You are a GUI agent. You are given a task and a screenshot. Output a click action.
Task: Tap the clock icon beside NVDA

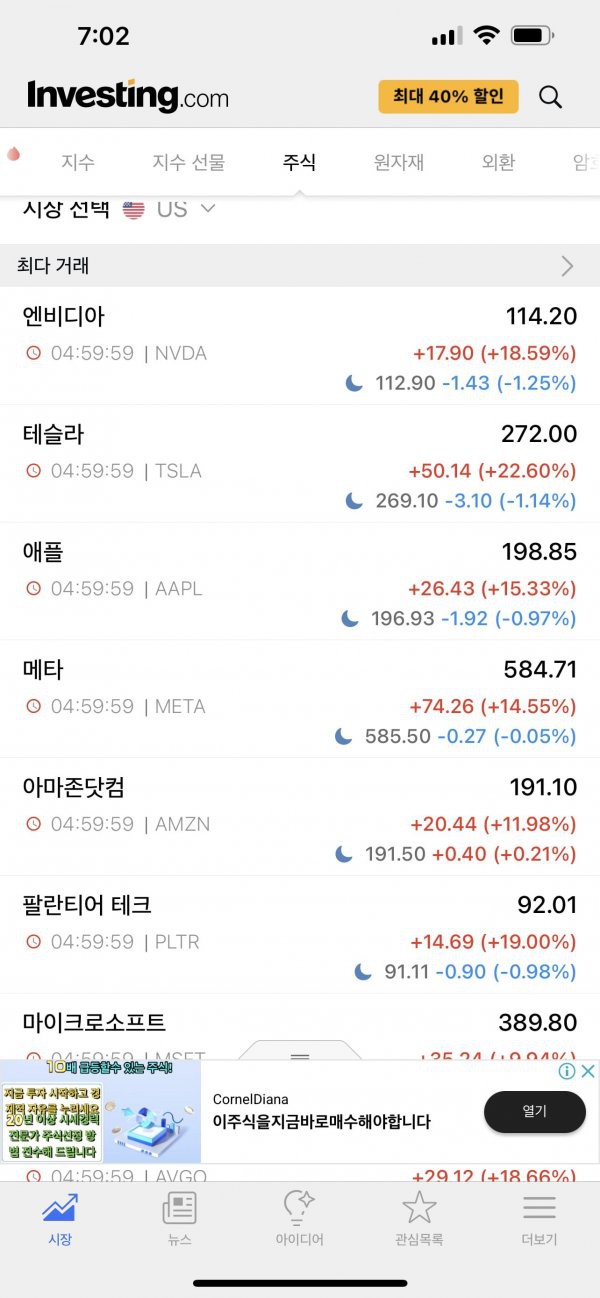[34, 353]
